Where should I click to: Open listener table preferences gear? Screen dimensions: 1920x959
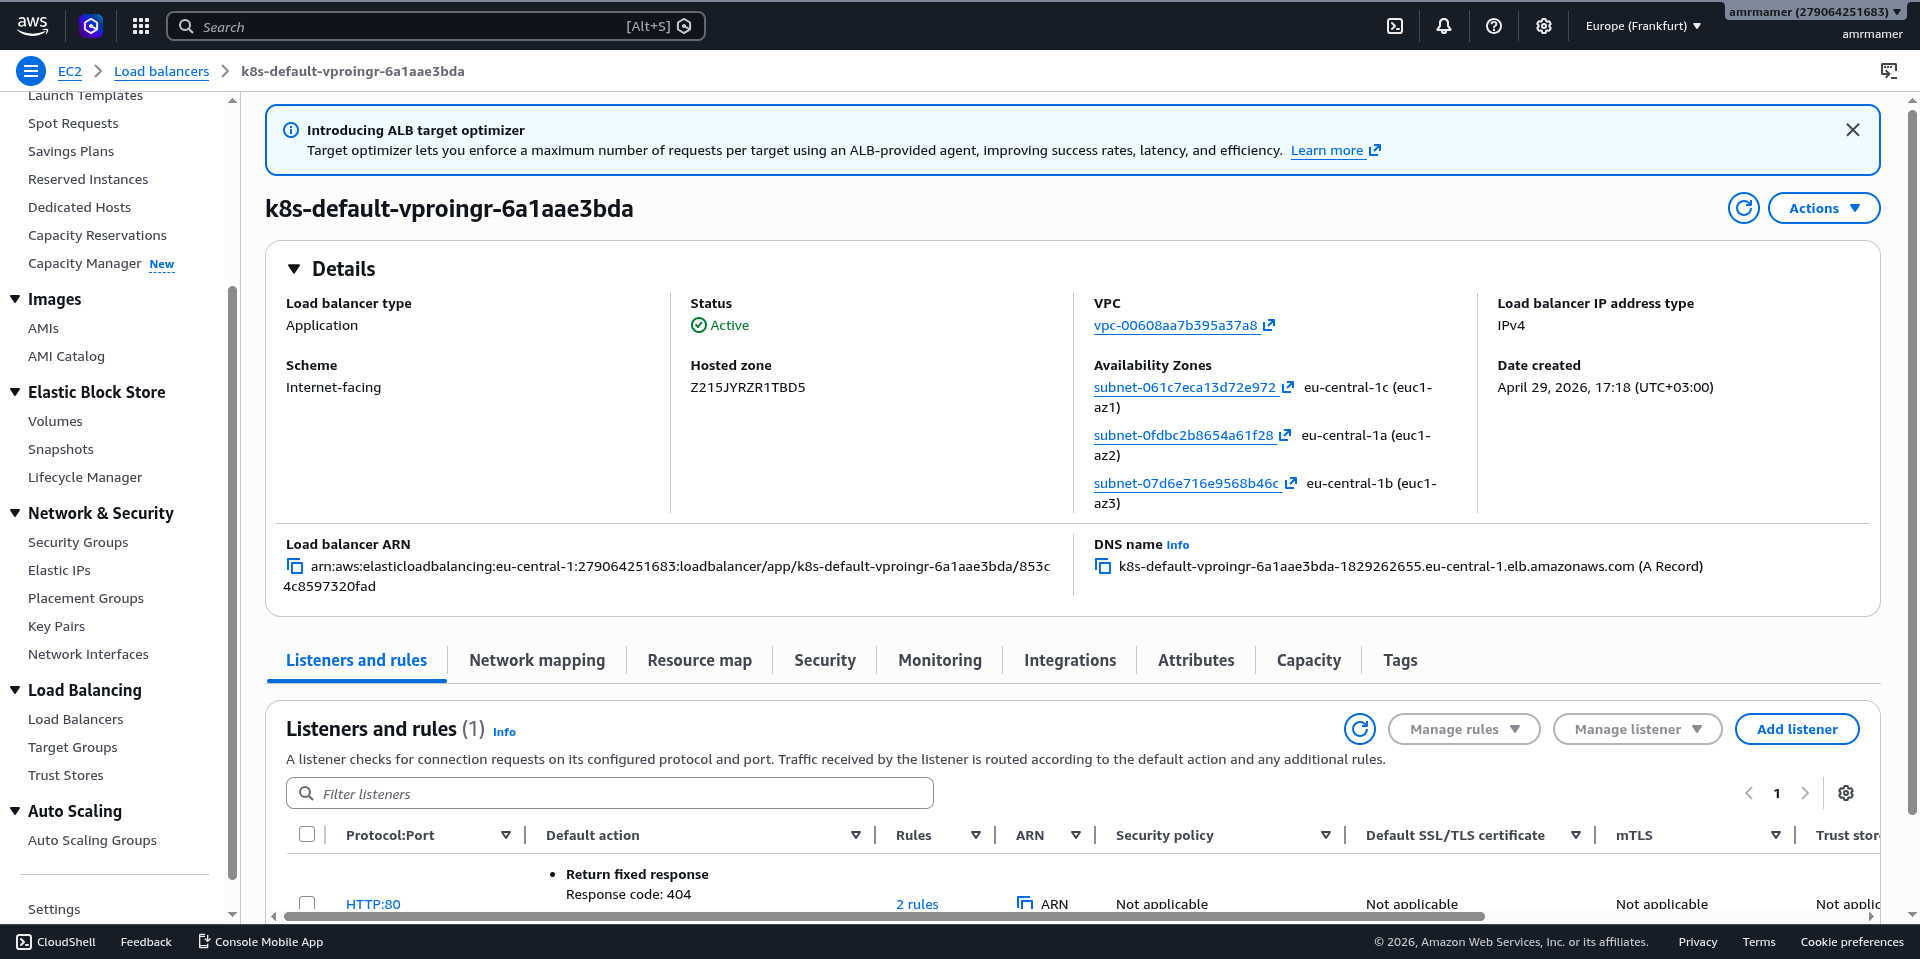(x=1846, y=793)
